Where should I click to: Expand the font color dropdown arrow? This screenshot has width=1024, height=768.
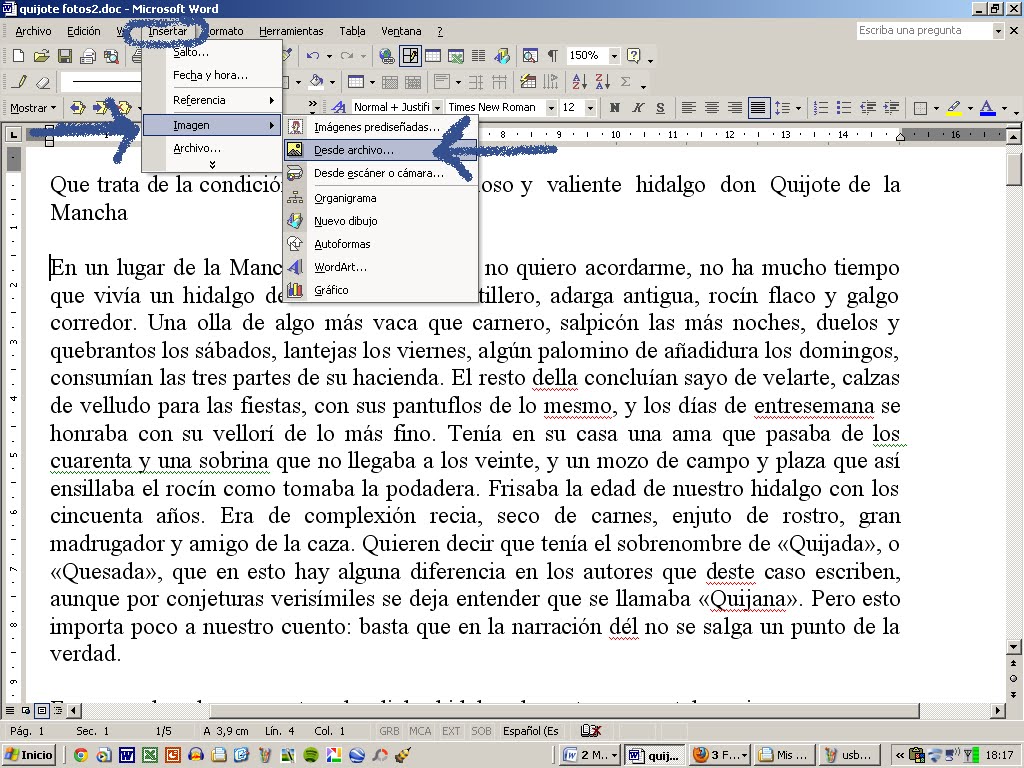tap(1004, 108)
